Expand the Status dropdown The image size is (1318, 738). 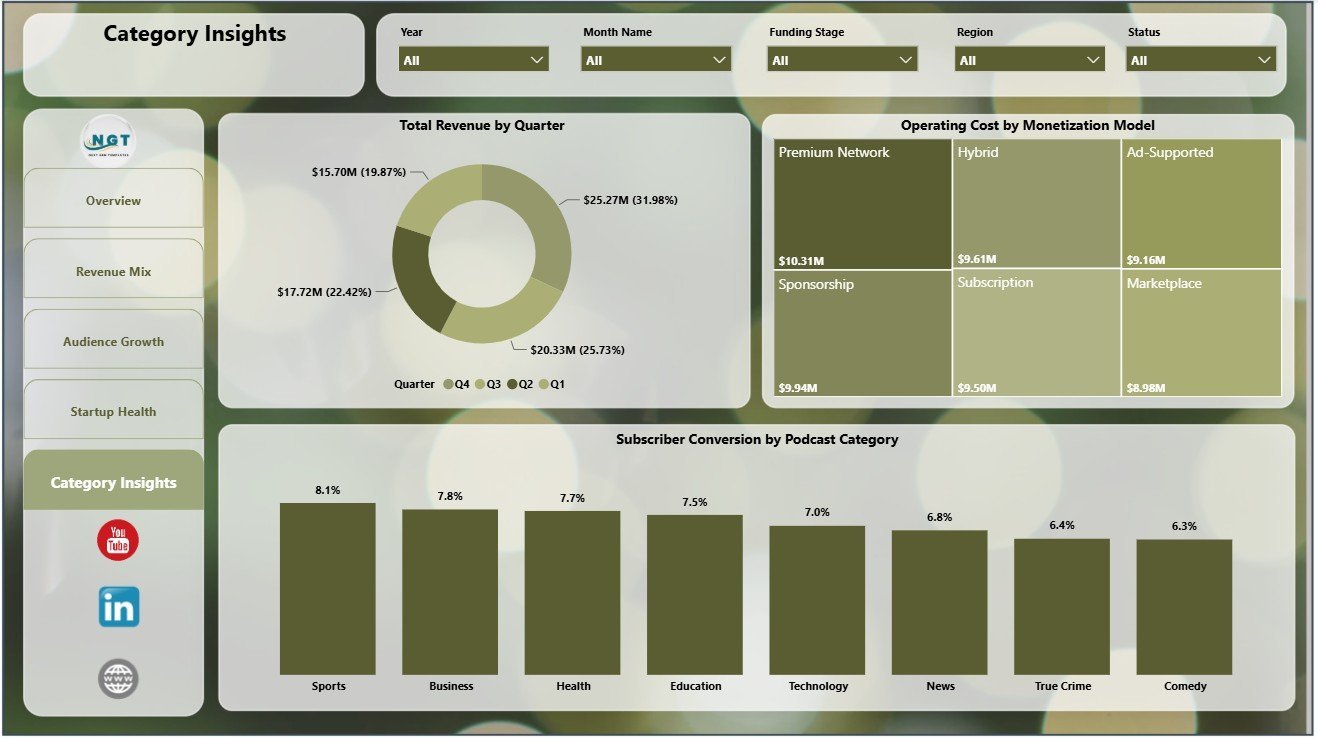1201,60
